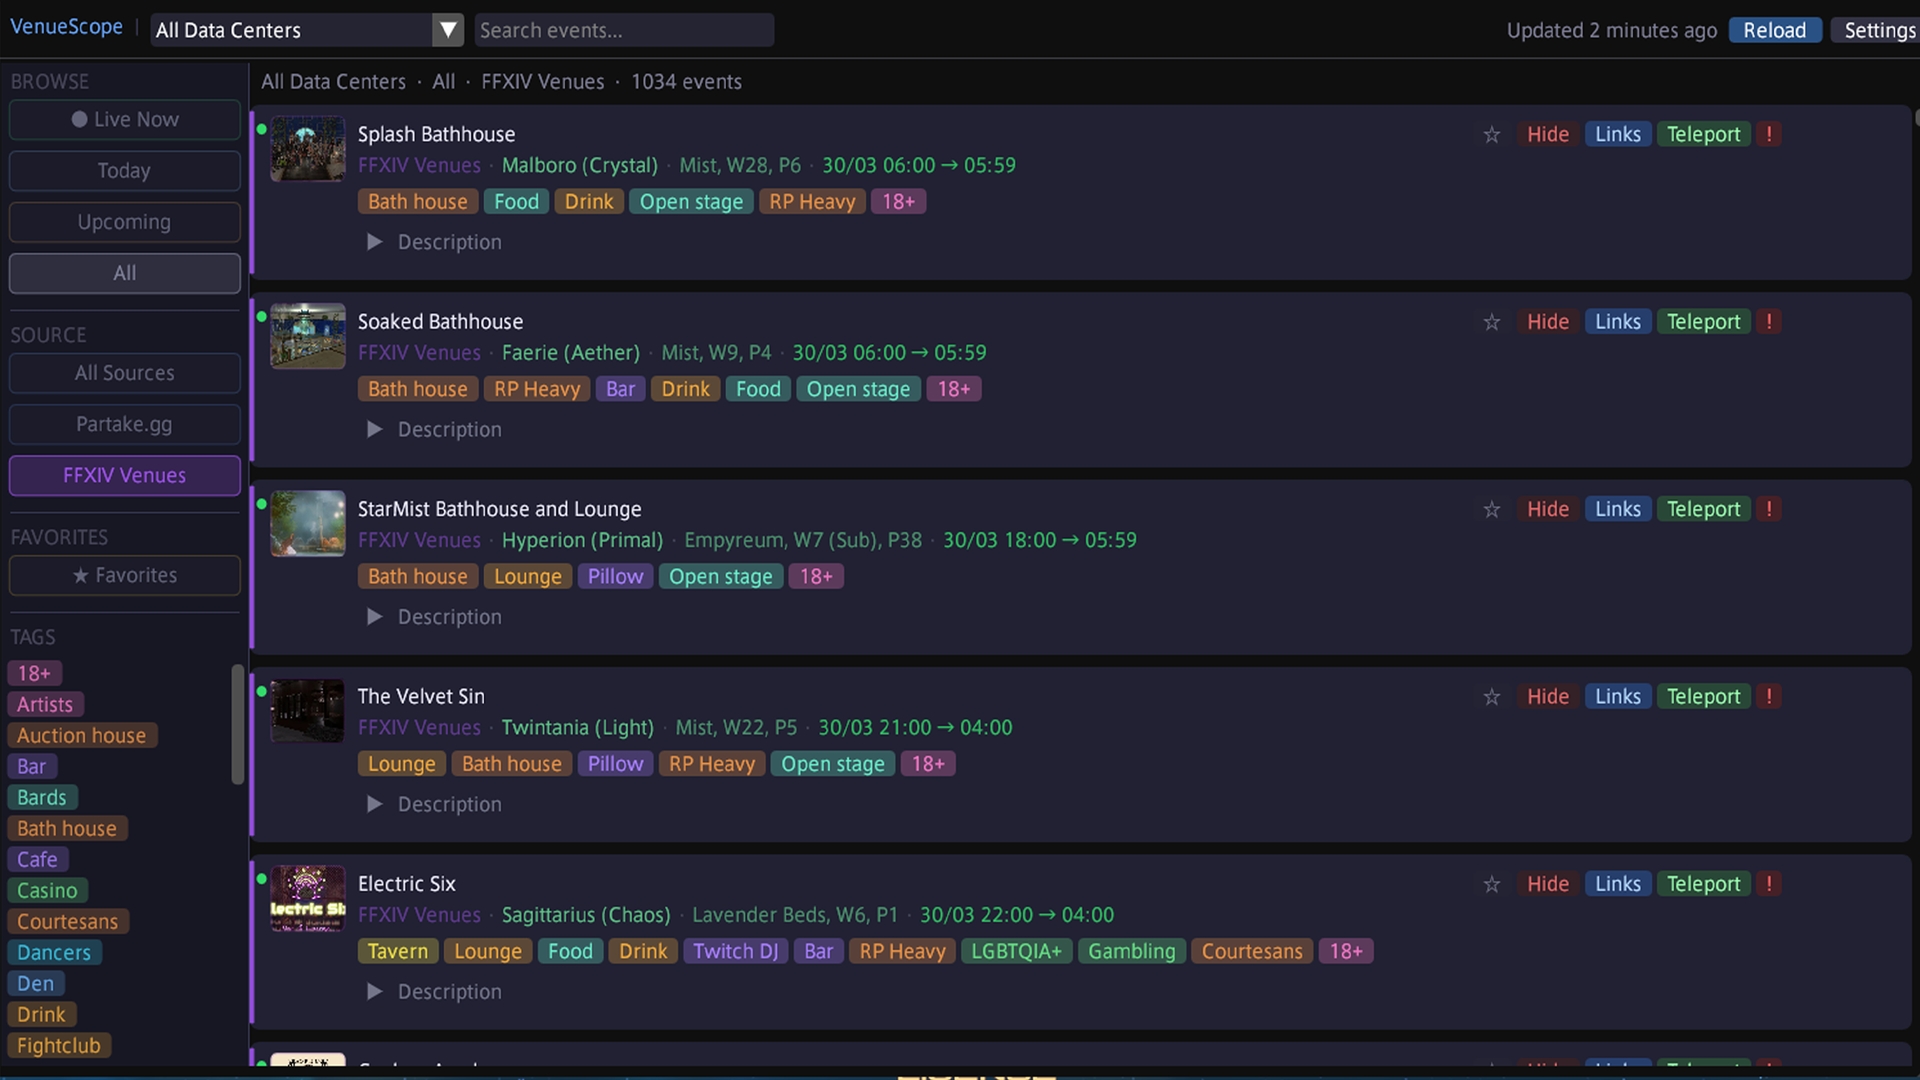Open the Soaked Bathhouse thumbnail image

(308, 336)
